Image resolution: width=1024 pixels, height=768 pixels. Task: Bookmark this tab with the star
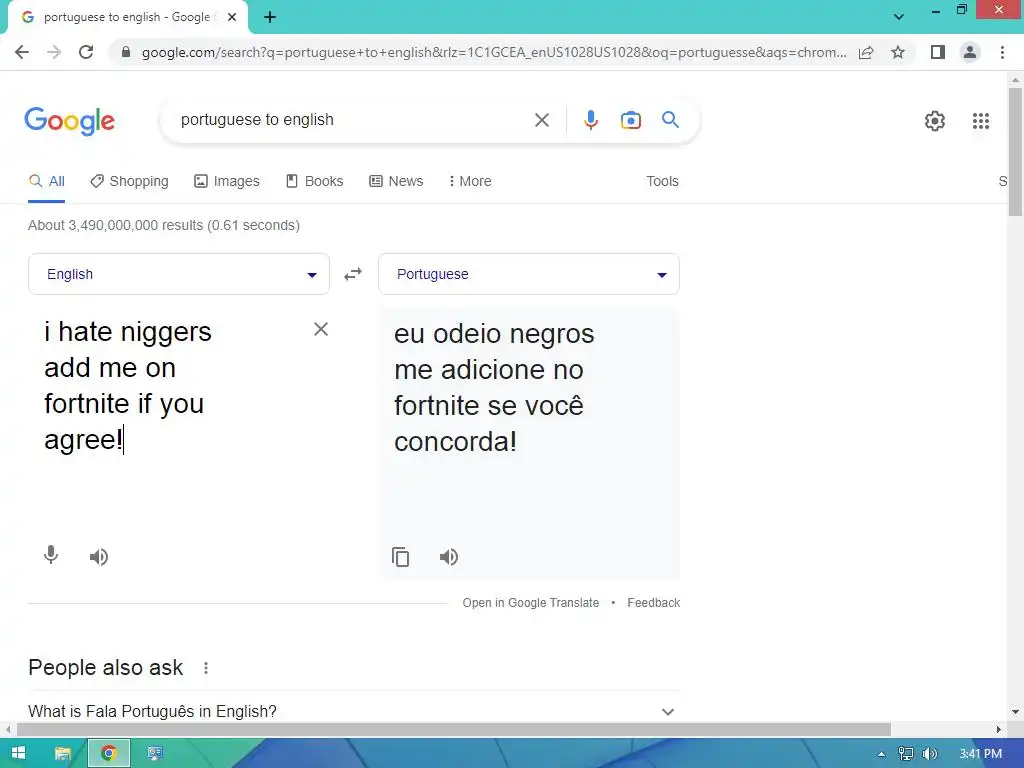coord(898,52)
